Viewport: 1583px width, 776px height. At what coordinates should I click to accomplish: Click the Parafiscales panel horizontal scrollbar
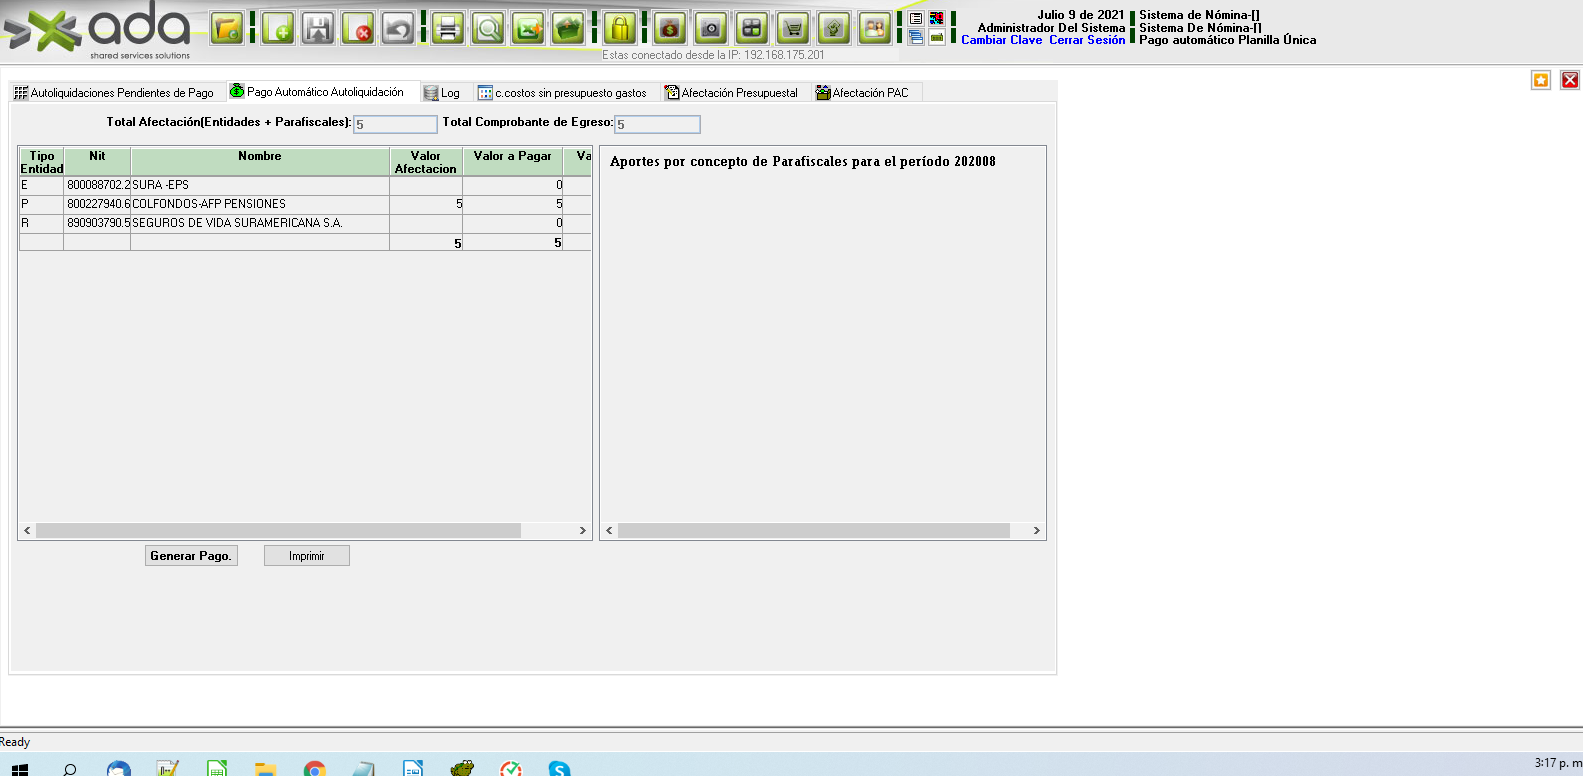click(x=814, y=531)
